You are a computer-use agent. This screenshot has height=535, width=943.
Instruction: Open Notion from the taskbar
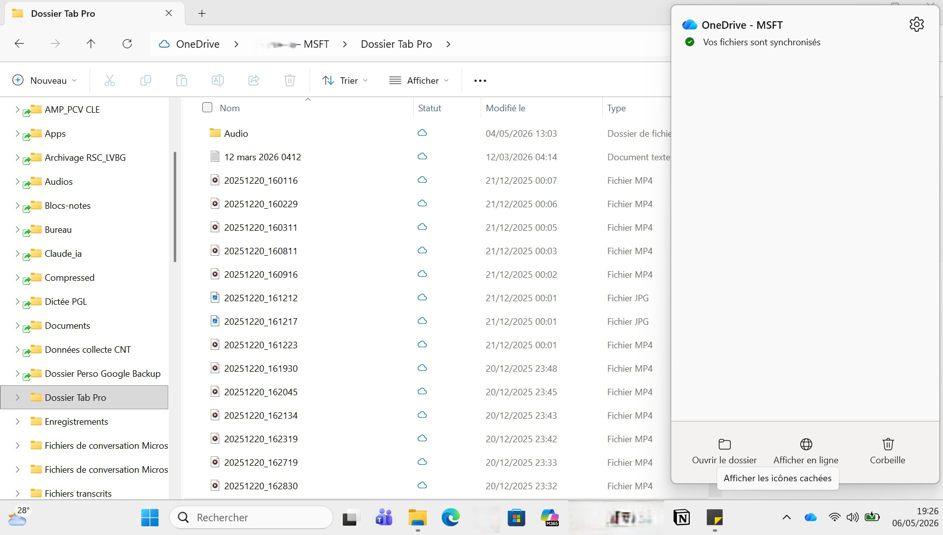(681, 517)
